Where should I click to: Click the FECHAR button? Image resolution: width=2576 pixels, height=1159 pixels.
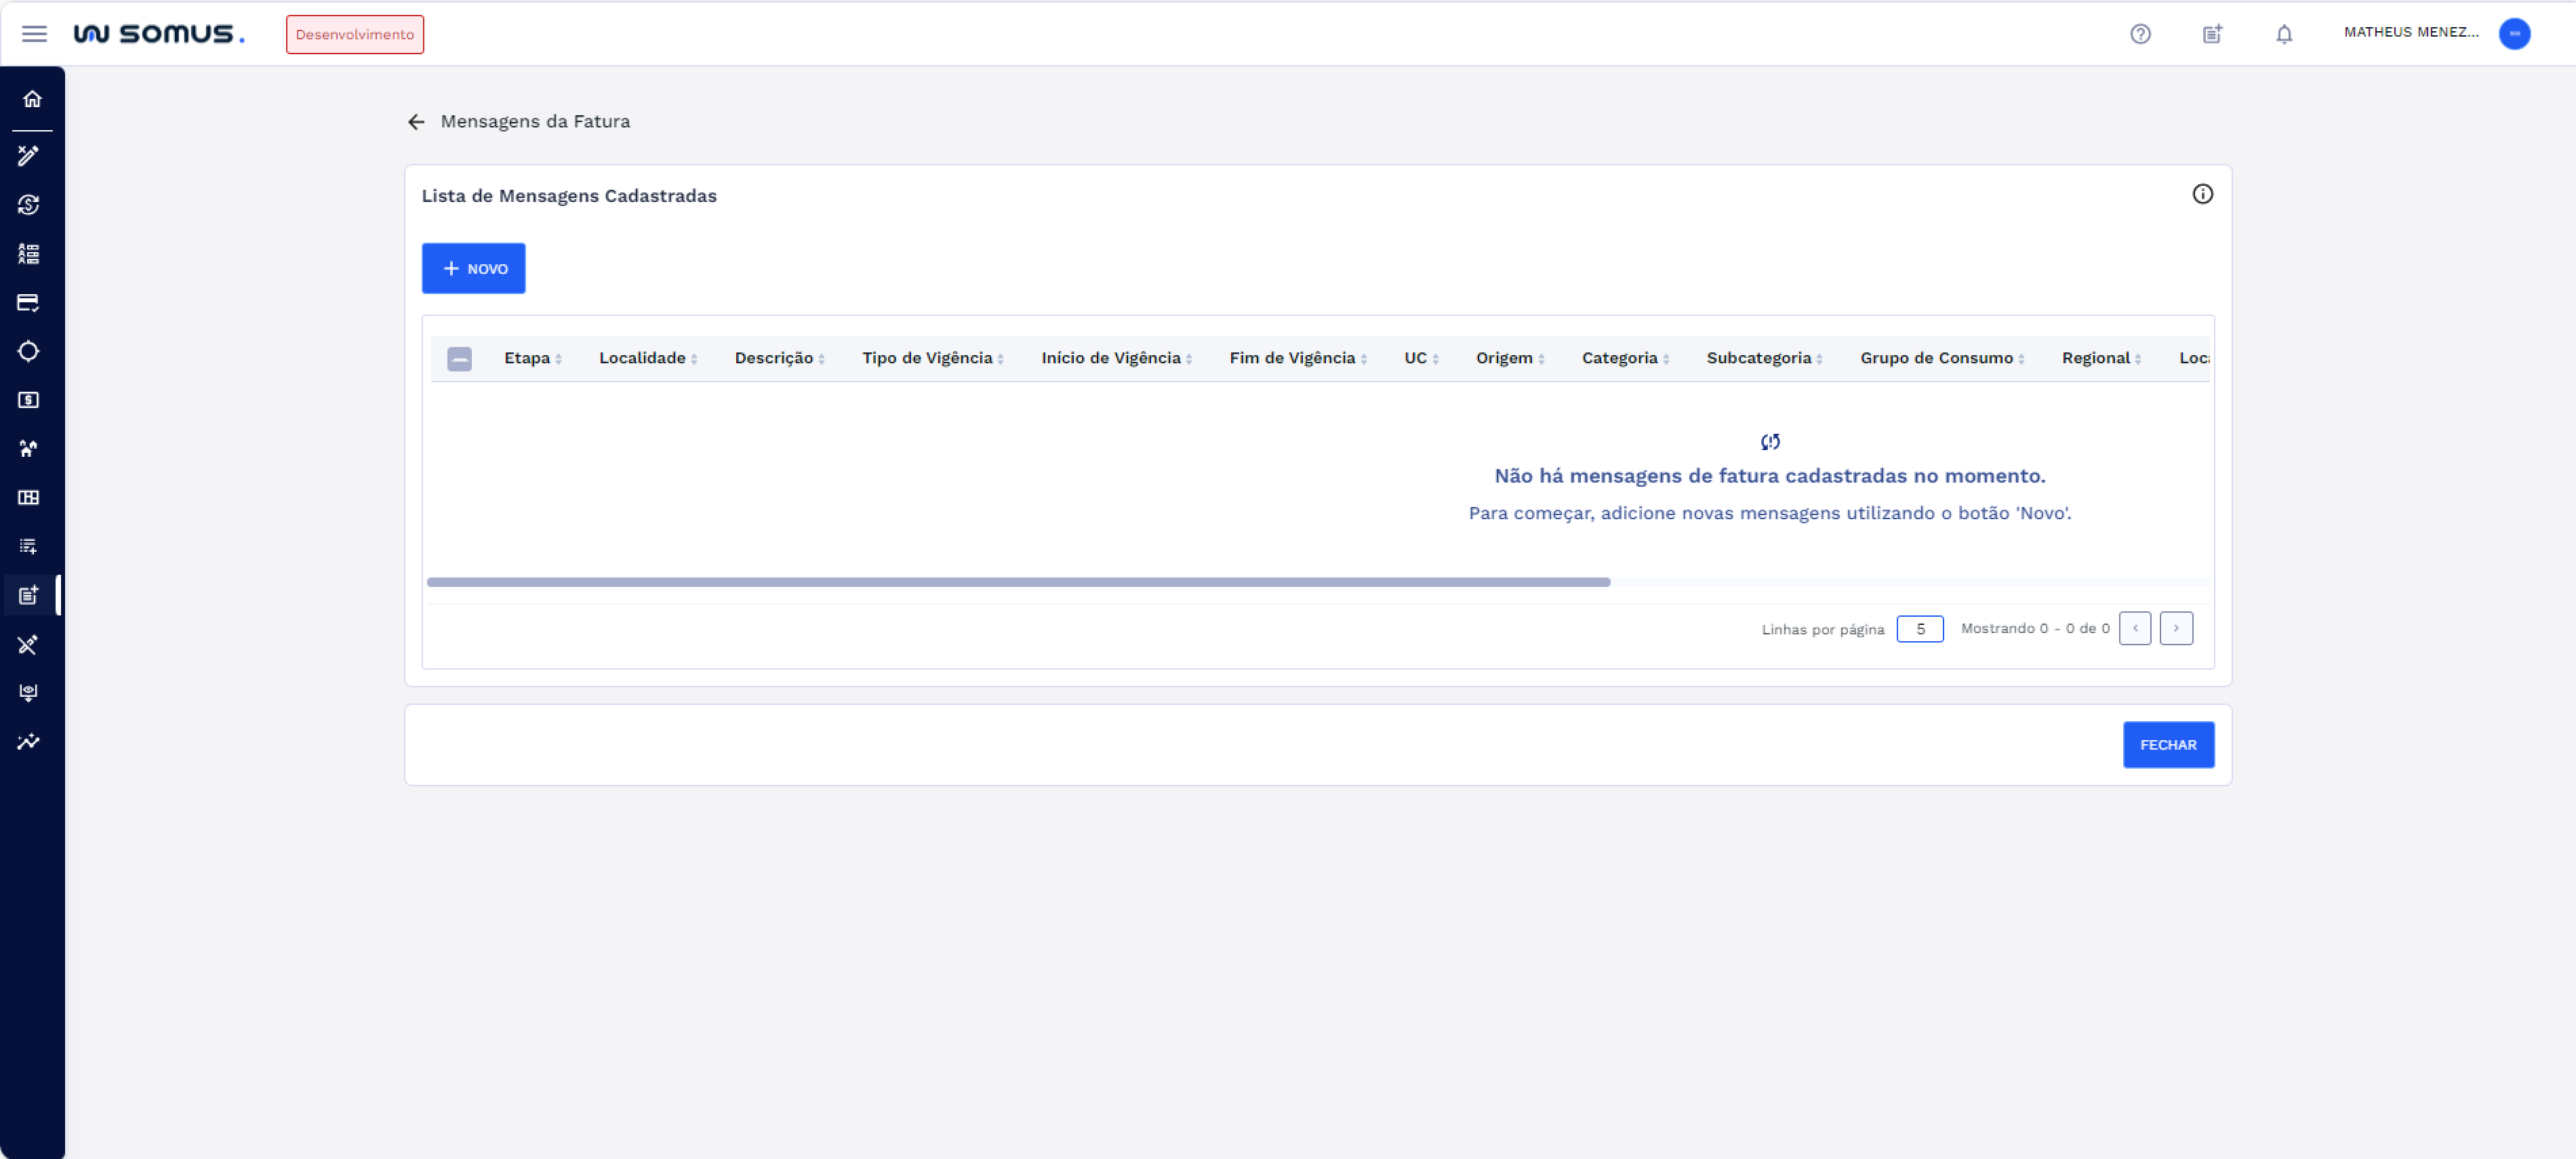pyautogui.click(x=2167, y=745)
